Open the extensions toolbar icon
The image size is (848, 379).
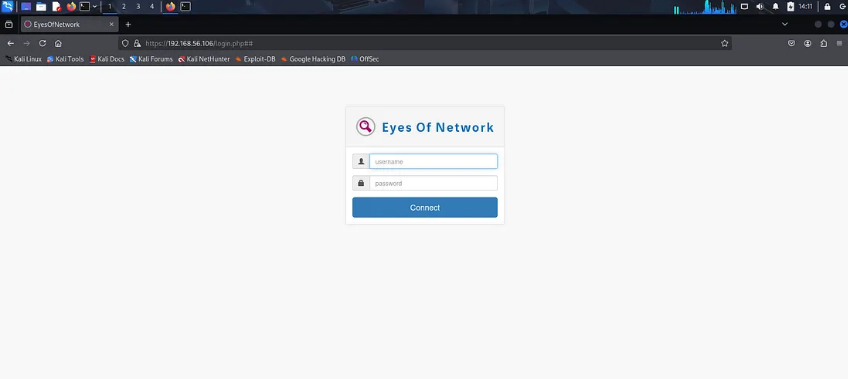click(824, 43)
